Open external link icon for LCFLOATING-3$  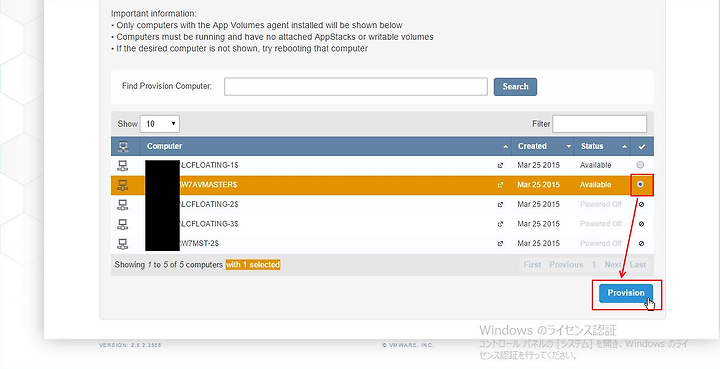coord(501,224)
